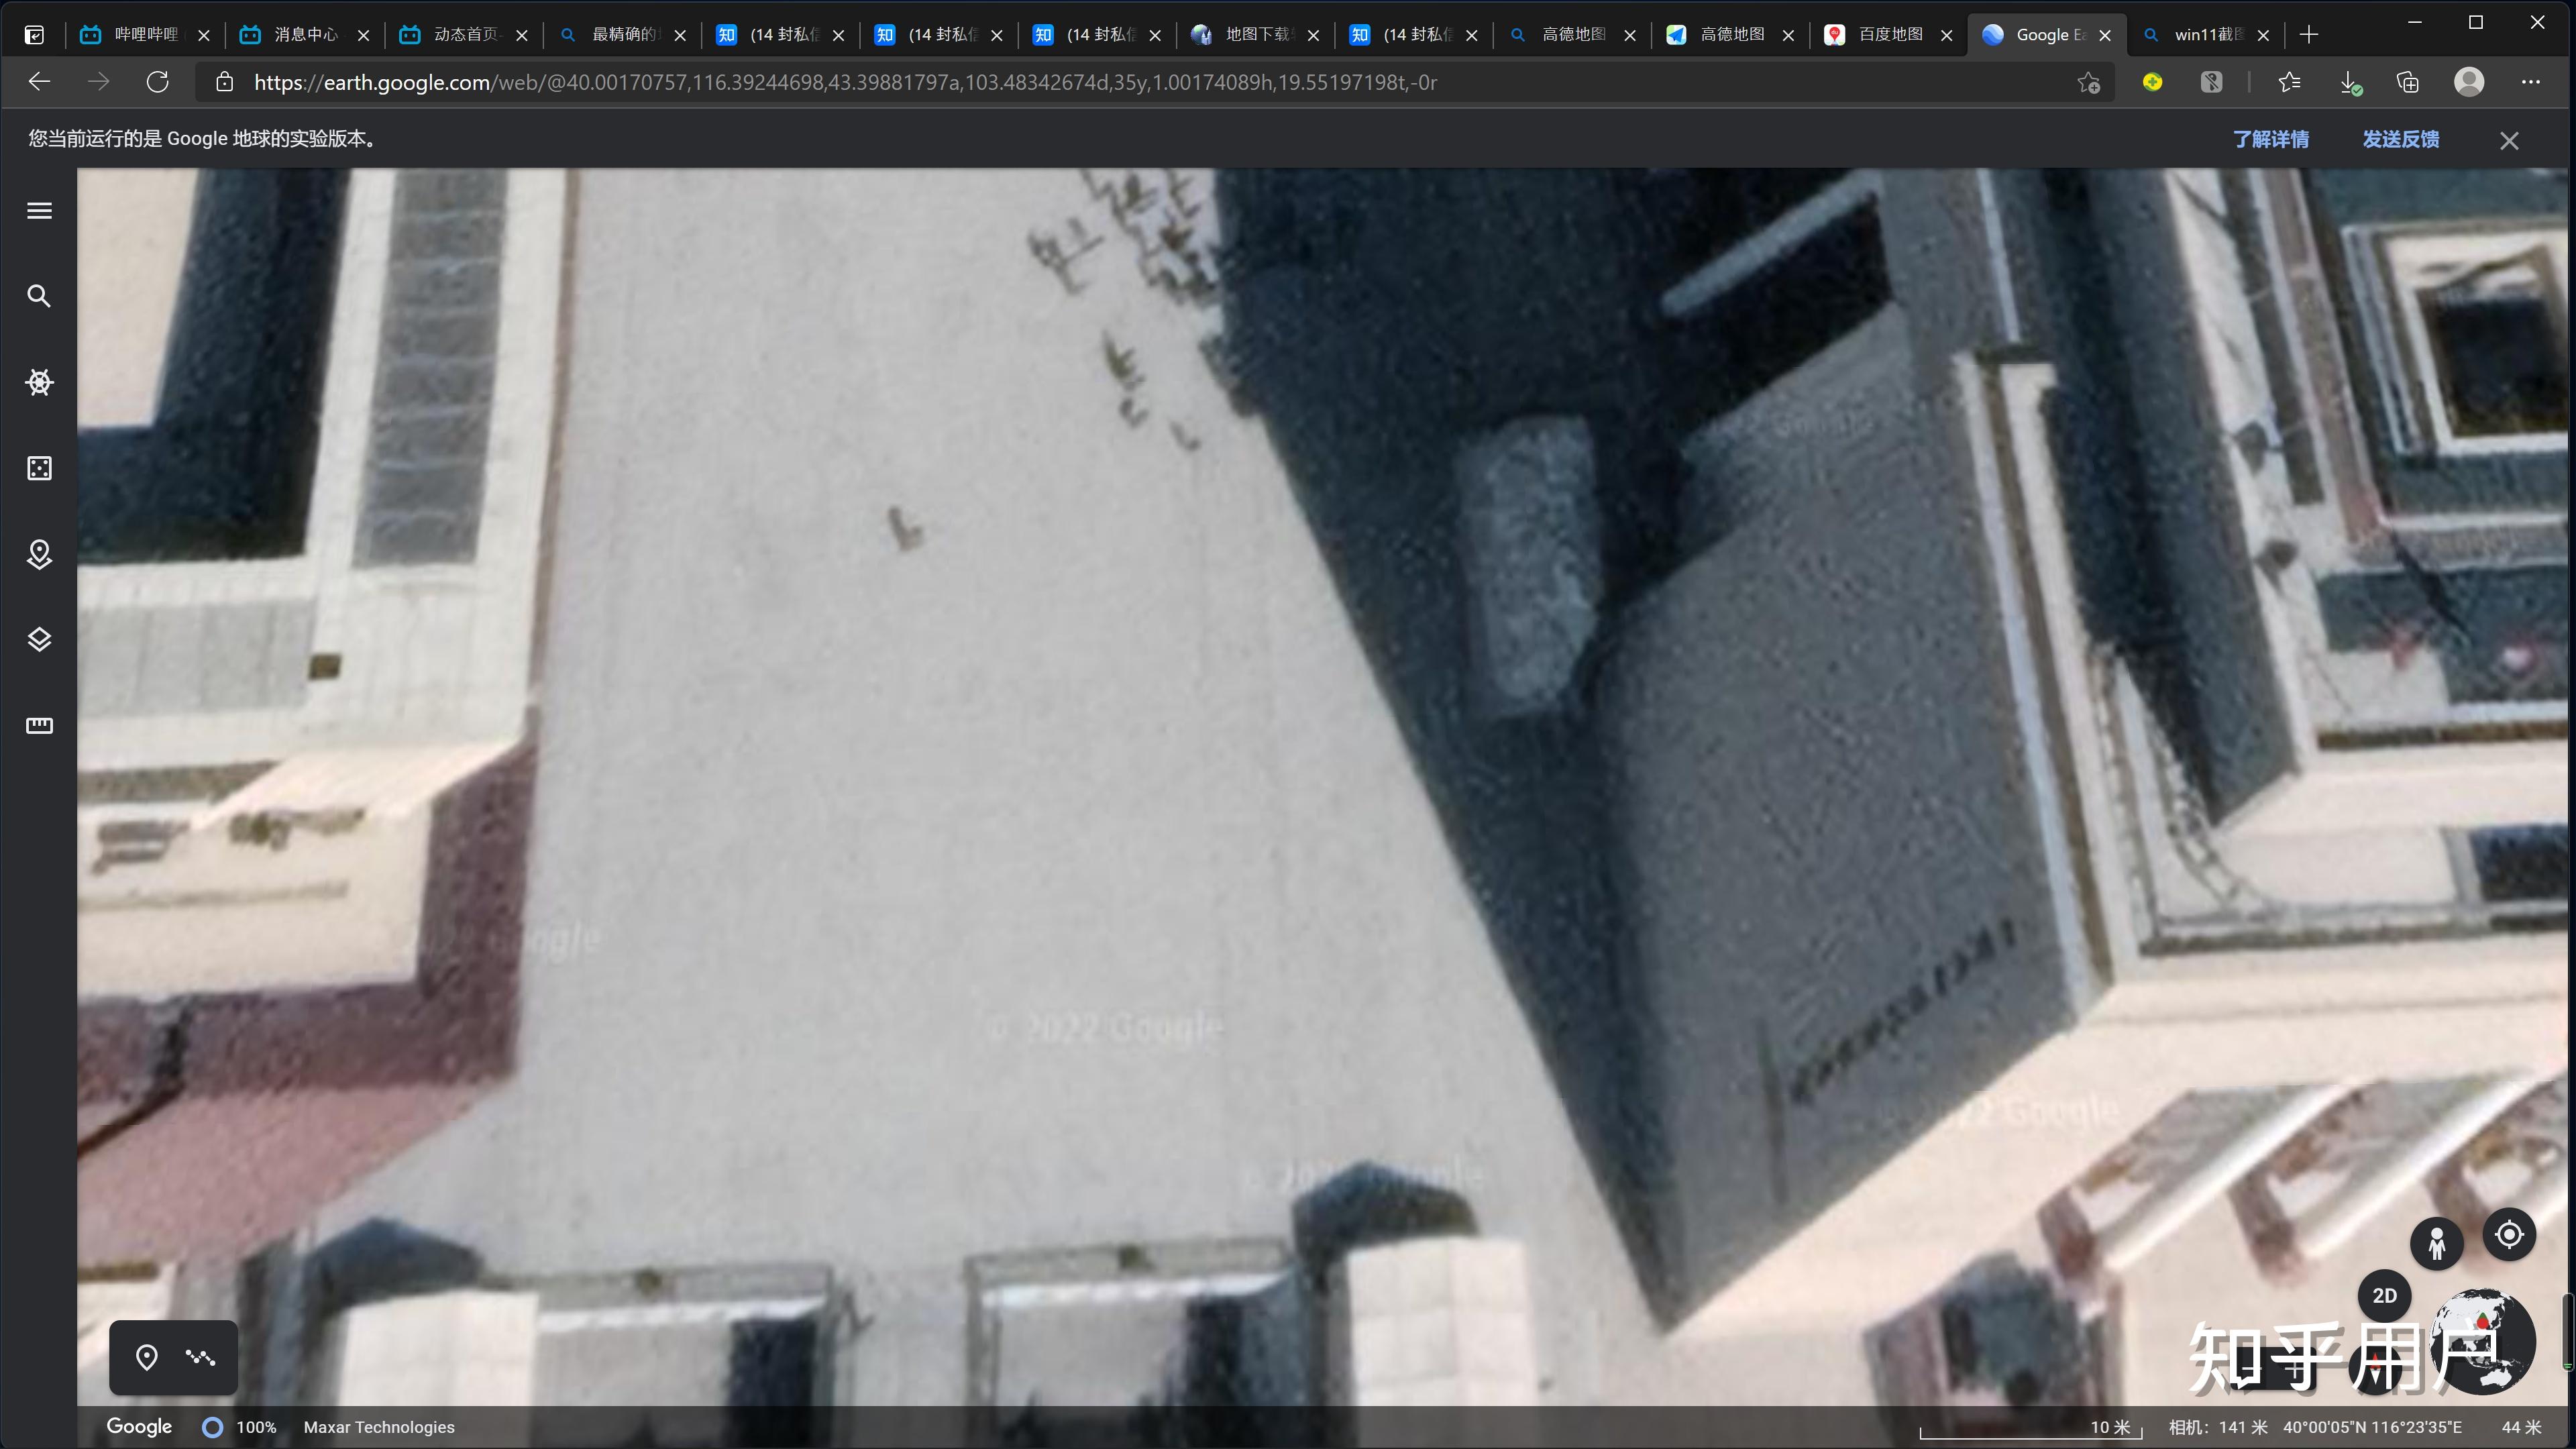This screenshot has width=2576, height=1449.
Task: Fly to my location target button
Action: click(2509, 1235)
